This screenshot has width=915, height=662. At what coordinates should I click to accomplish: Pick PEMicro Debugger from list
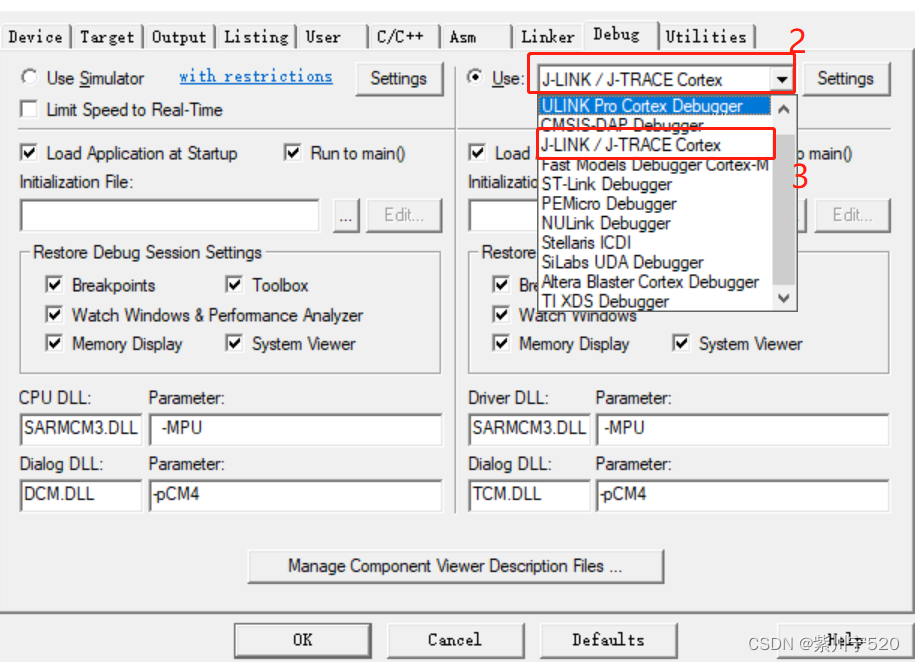[655, 204]
